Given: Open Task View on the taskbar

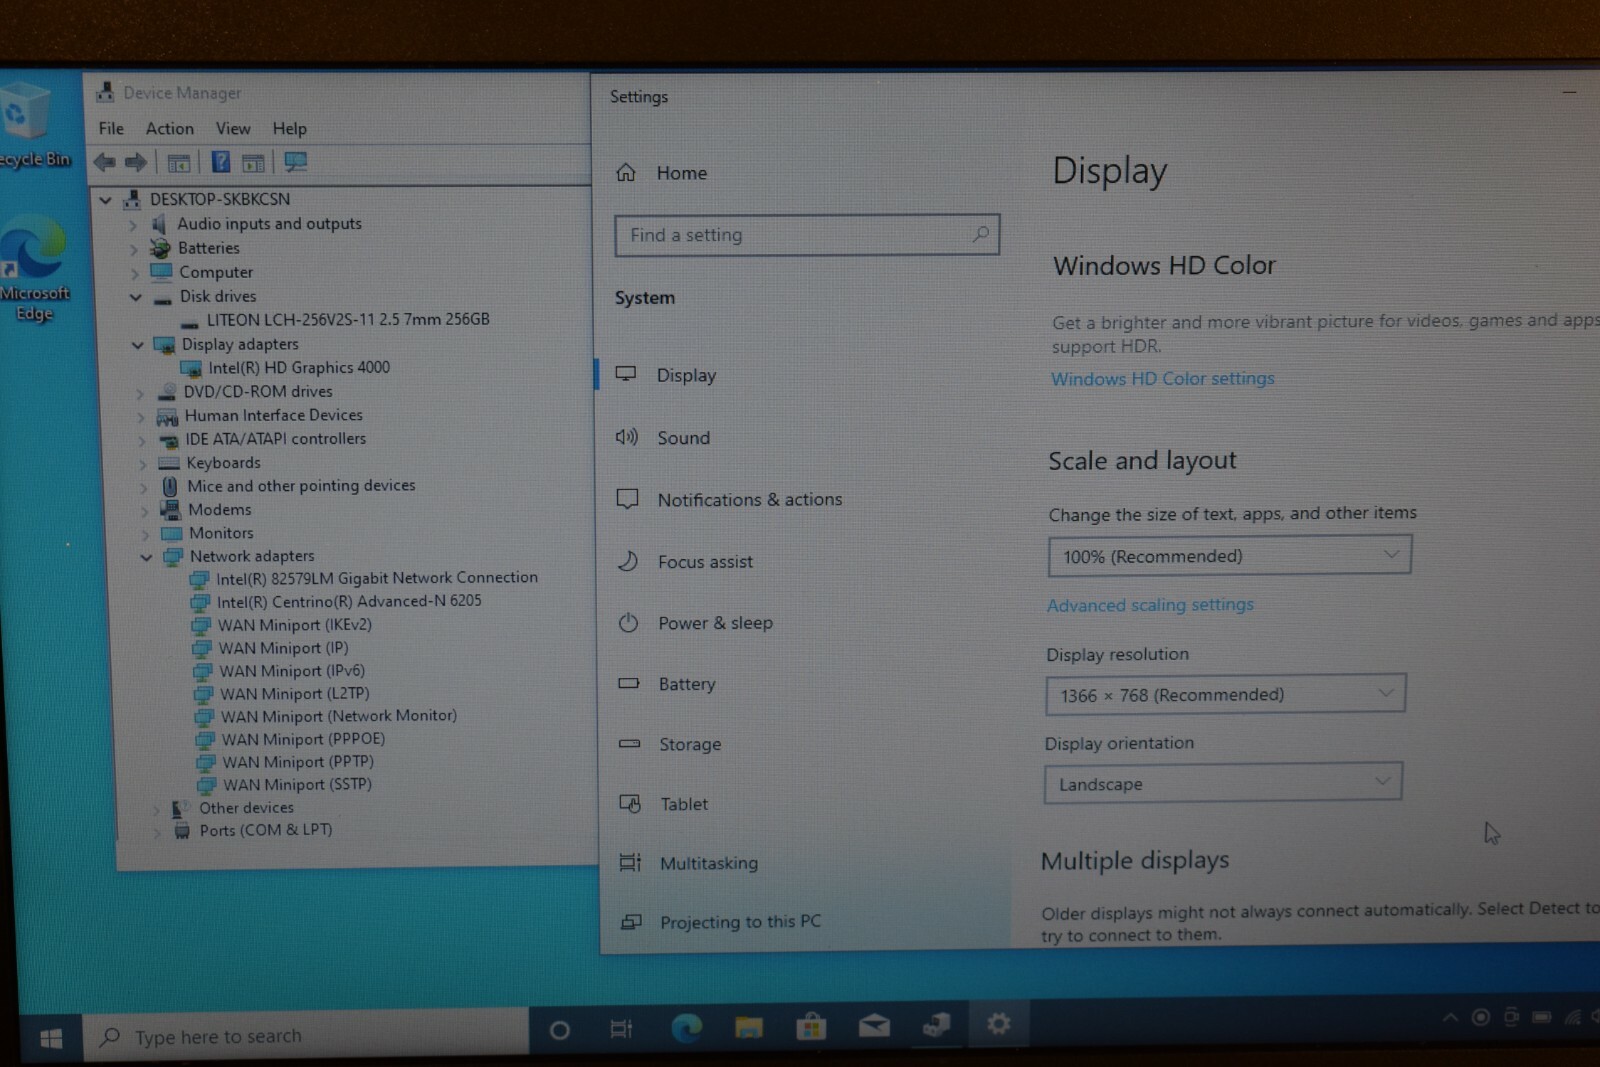Looking at the screenshot, I should (x=621, y=1029).
